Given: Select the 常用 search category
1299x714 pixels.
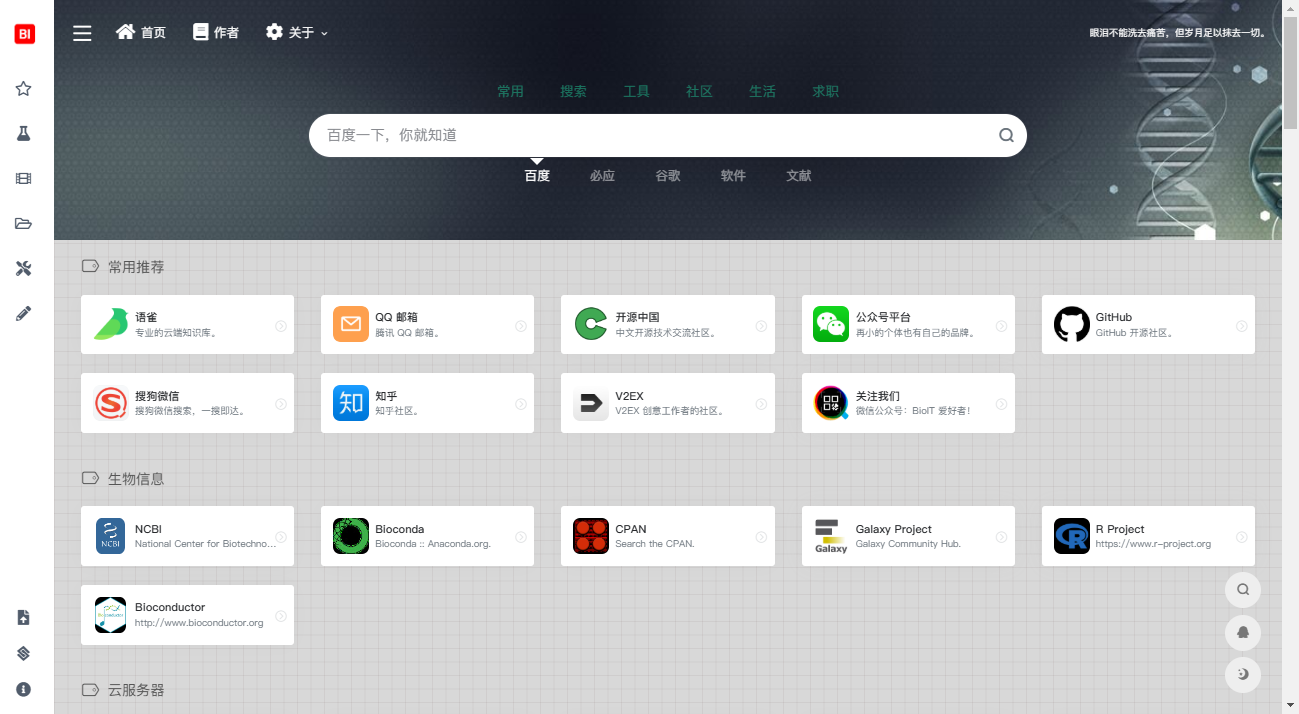Looking at the screenshot, I should click(510, 91).
